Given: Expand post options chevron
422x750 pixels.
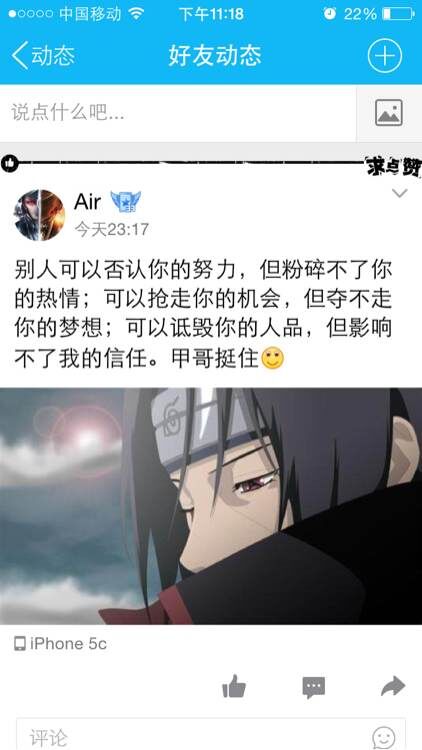Looking at the screenshot, I should click(400, 193).
